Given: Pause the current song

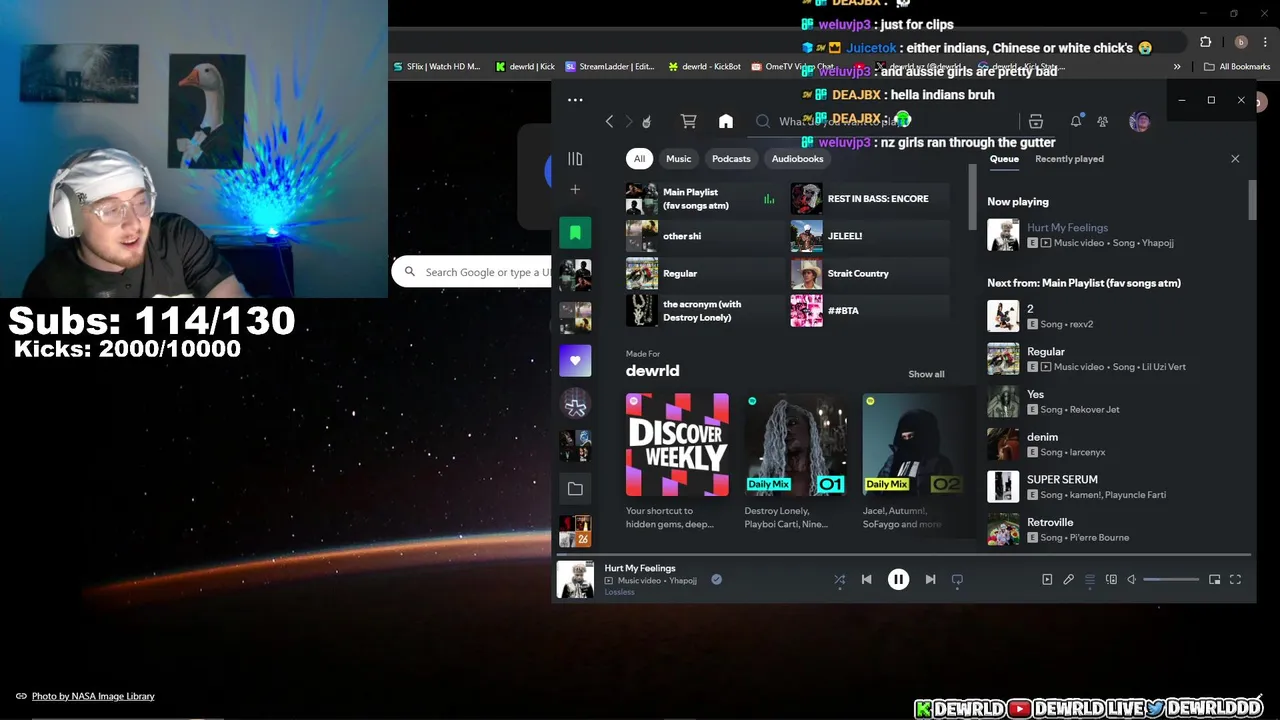Looking at the screenshot, I should click(898, 579).
